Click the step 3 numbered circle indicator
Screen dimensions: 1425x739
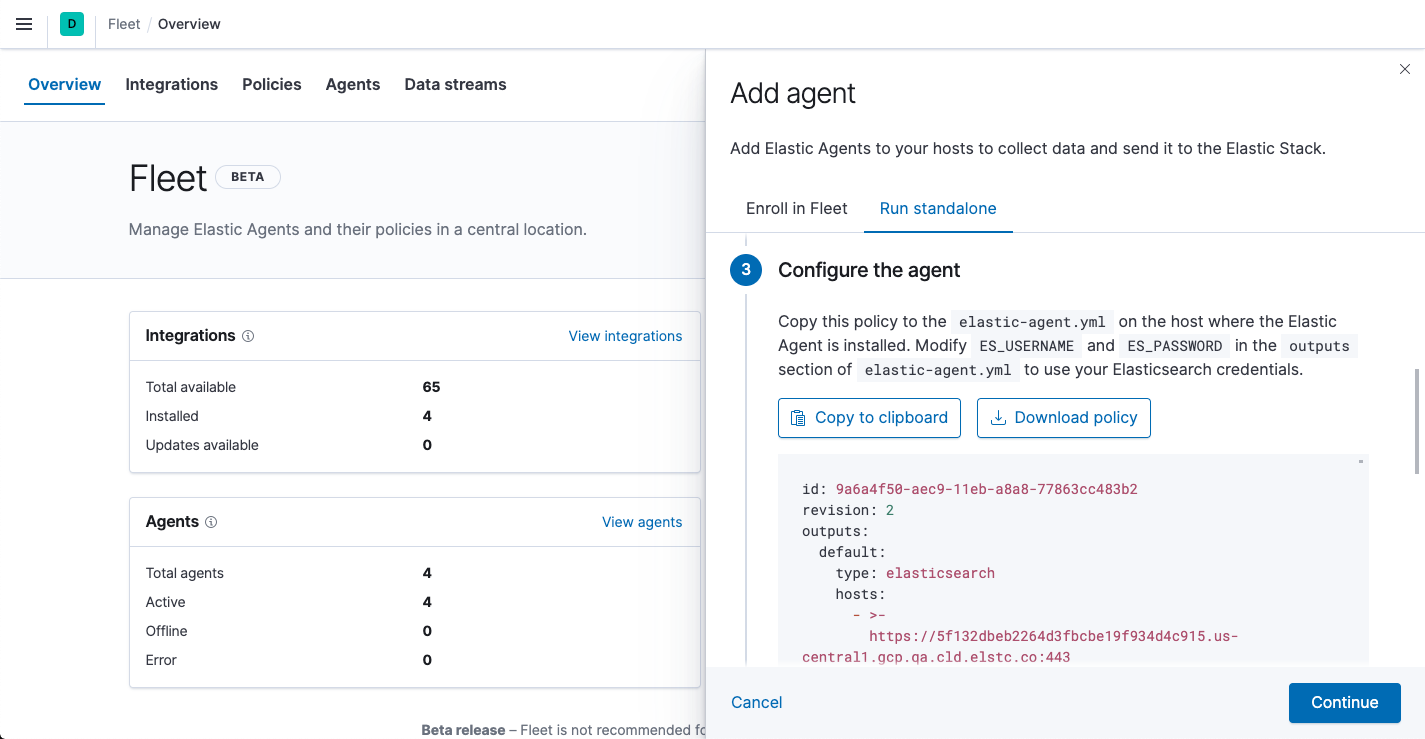(x=745, y=270)
